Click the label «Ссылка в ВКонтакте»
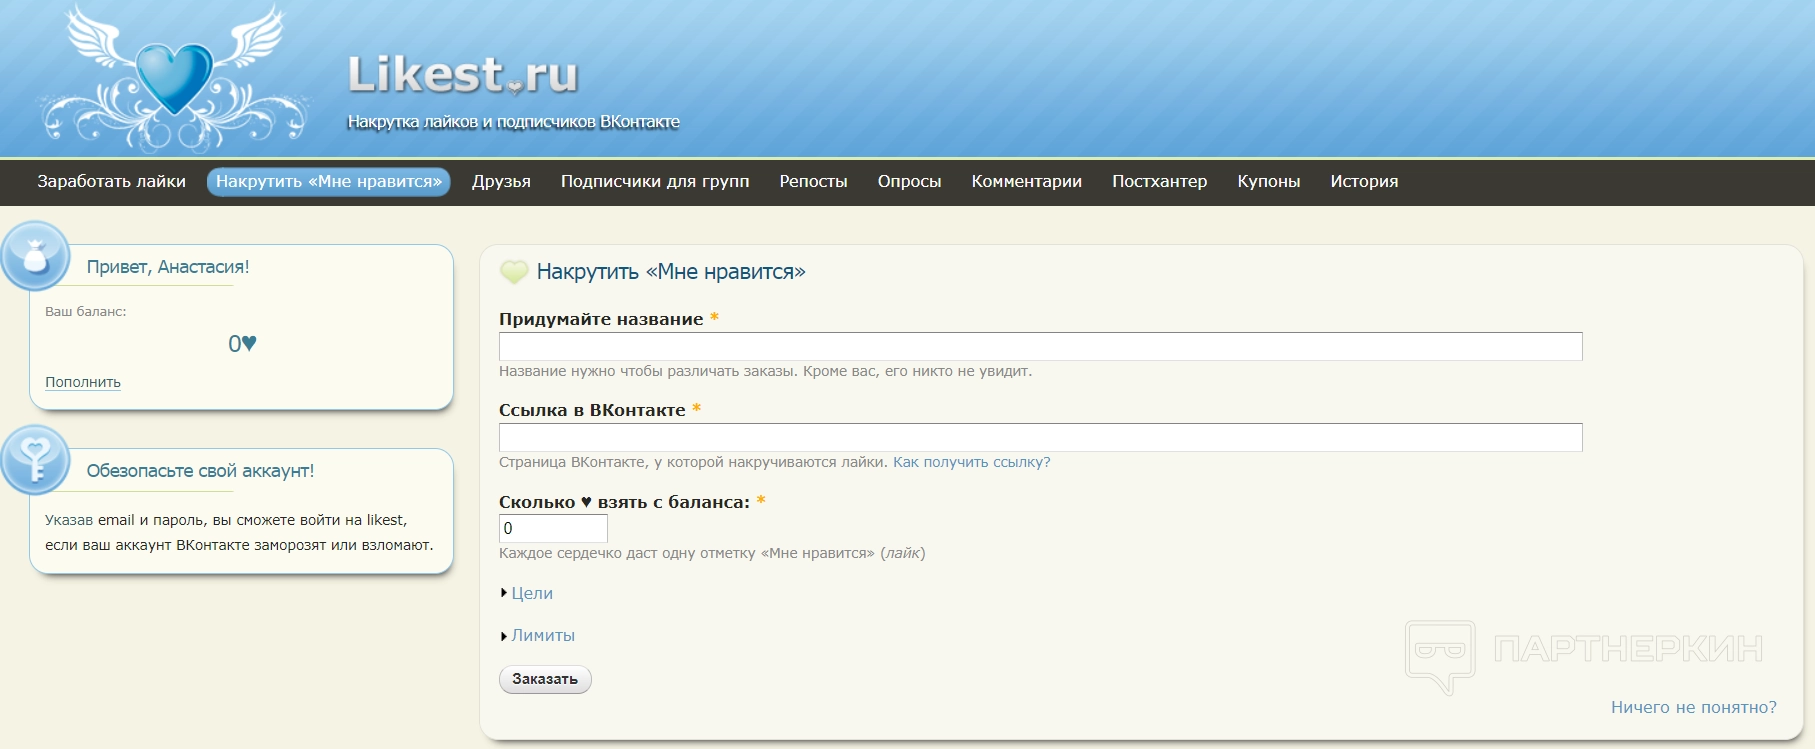The image size is (1815, 749). click(x=592, y=410)
